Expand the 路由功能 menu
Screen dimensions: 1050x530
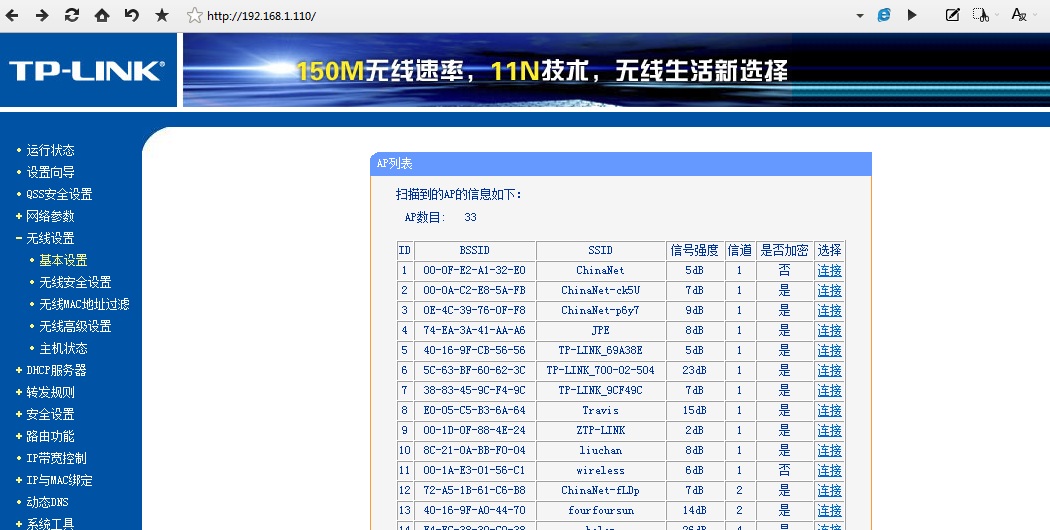click(50, 437)
